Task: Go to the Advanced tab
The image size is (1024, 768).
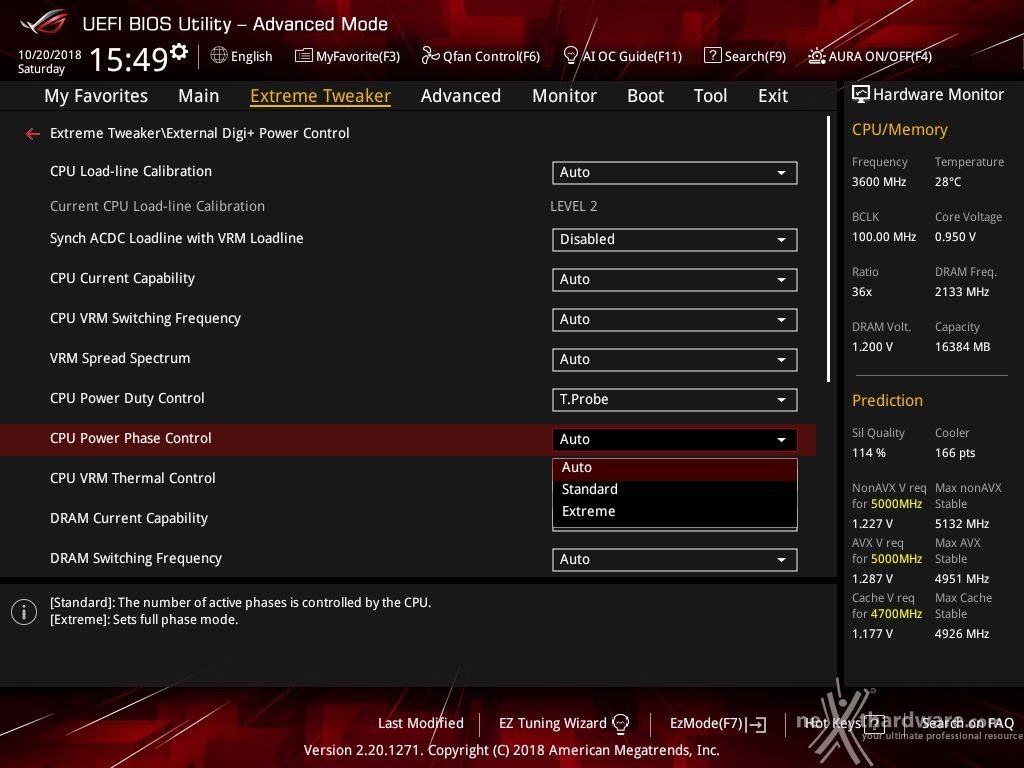Action: click(x=461, y=96)
